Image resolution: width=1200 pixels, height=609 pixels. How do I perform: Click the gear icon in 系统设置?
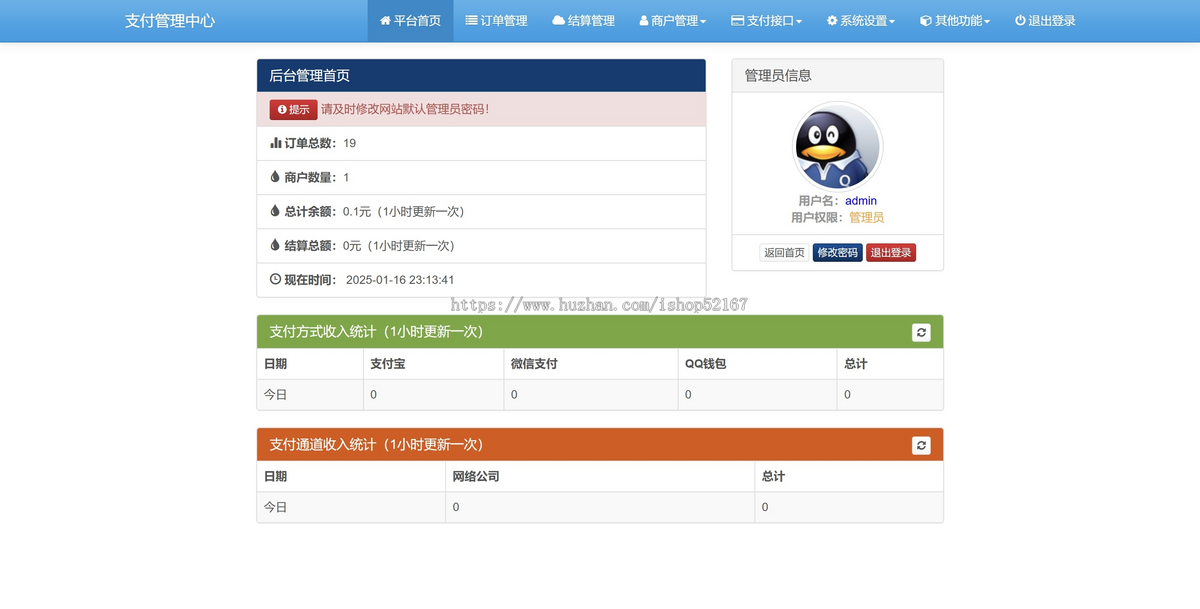click(832, 20)
